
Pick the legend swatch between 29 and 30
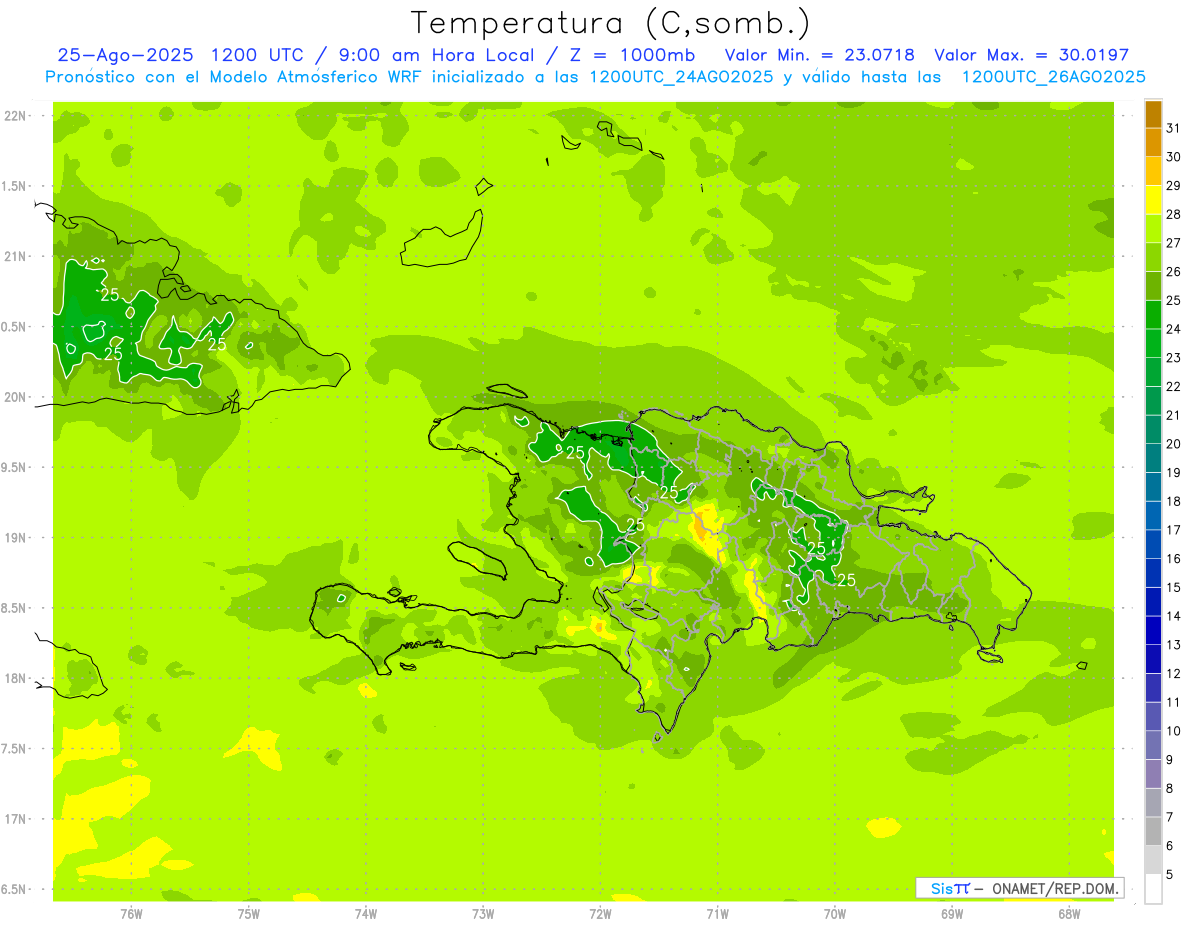[x=1153, y=171]
